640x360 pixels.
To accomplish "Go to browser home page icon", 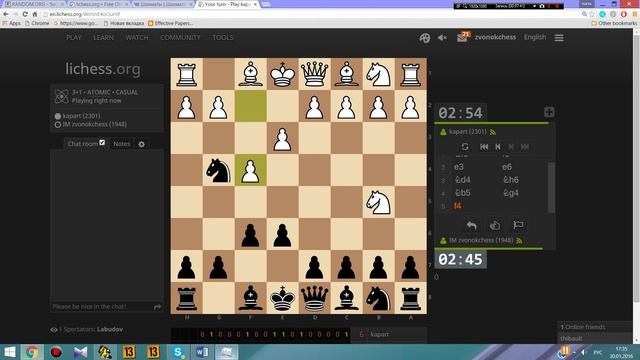I will point(35,14).
